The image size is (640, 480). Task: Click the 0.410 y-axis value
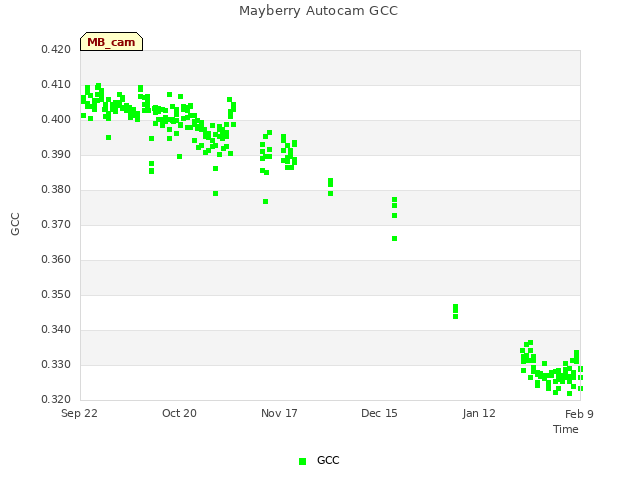coord(56,84)
